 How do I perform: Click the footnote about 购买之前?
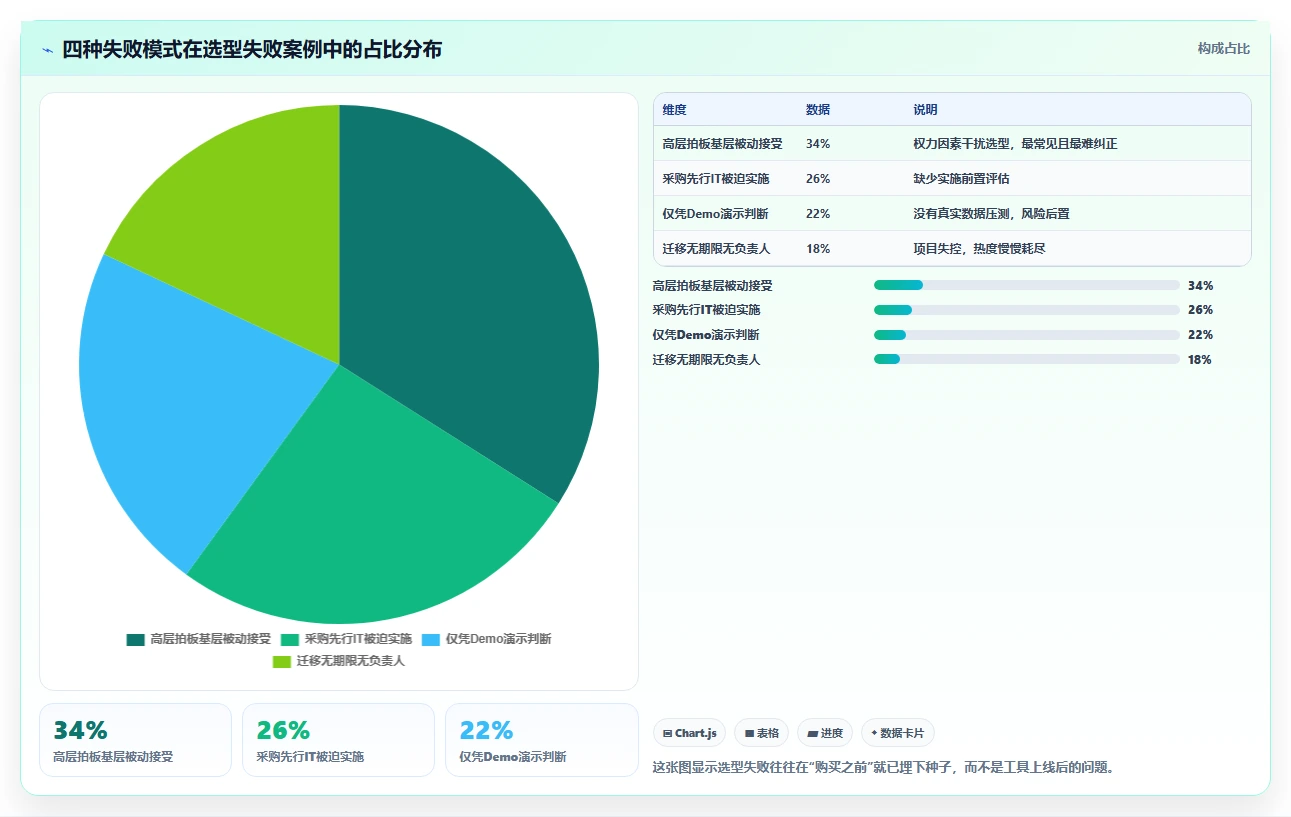pos(883,768)
